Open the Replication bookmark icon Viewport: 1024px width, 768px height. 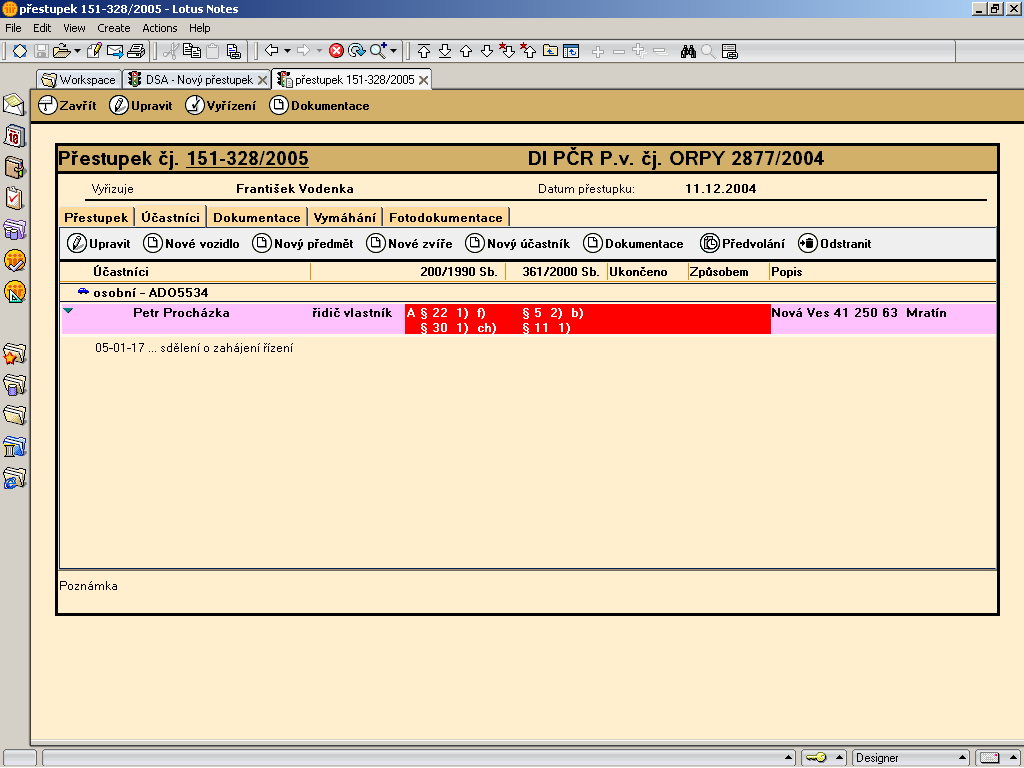coord(14,229)
